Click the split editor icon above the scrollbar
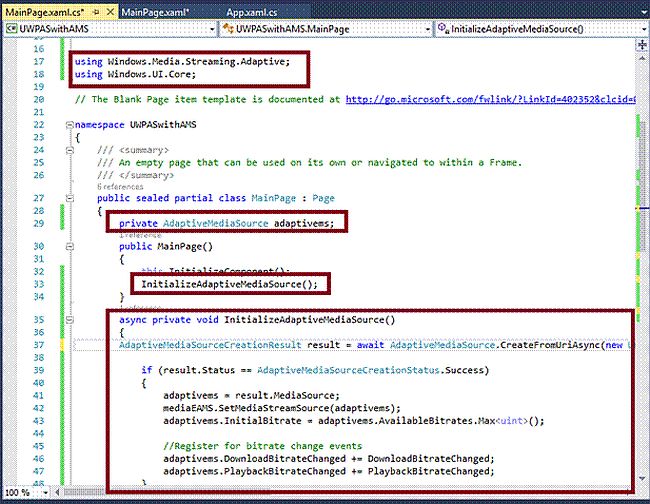 click(x=642, y=45)
